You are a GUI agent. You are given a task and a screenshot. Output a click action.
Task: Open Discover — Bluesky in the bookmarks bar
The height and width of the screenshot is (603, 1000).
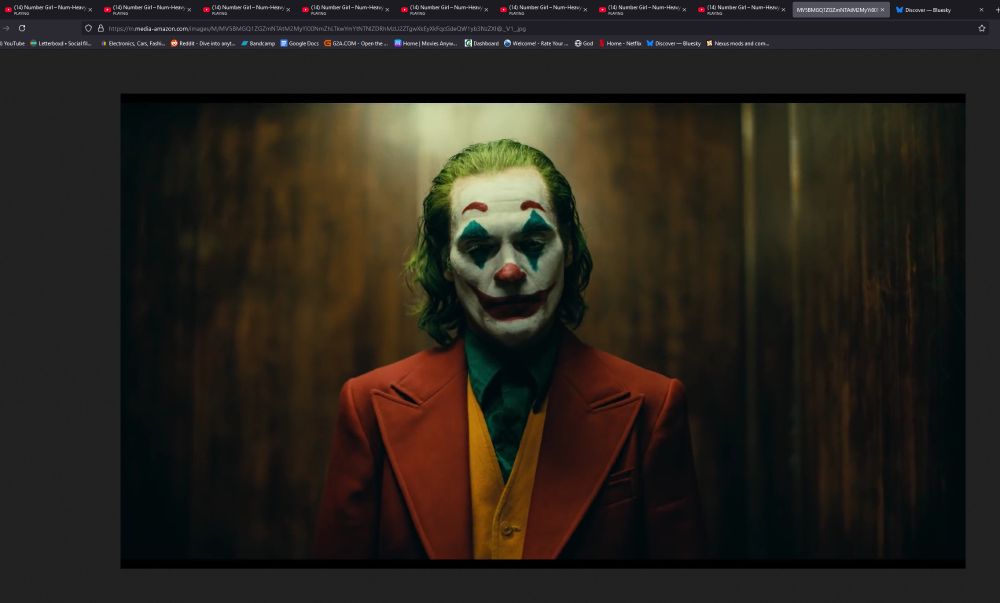pos(673,43)
